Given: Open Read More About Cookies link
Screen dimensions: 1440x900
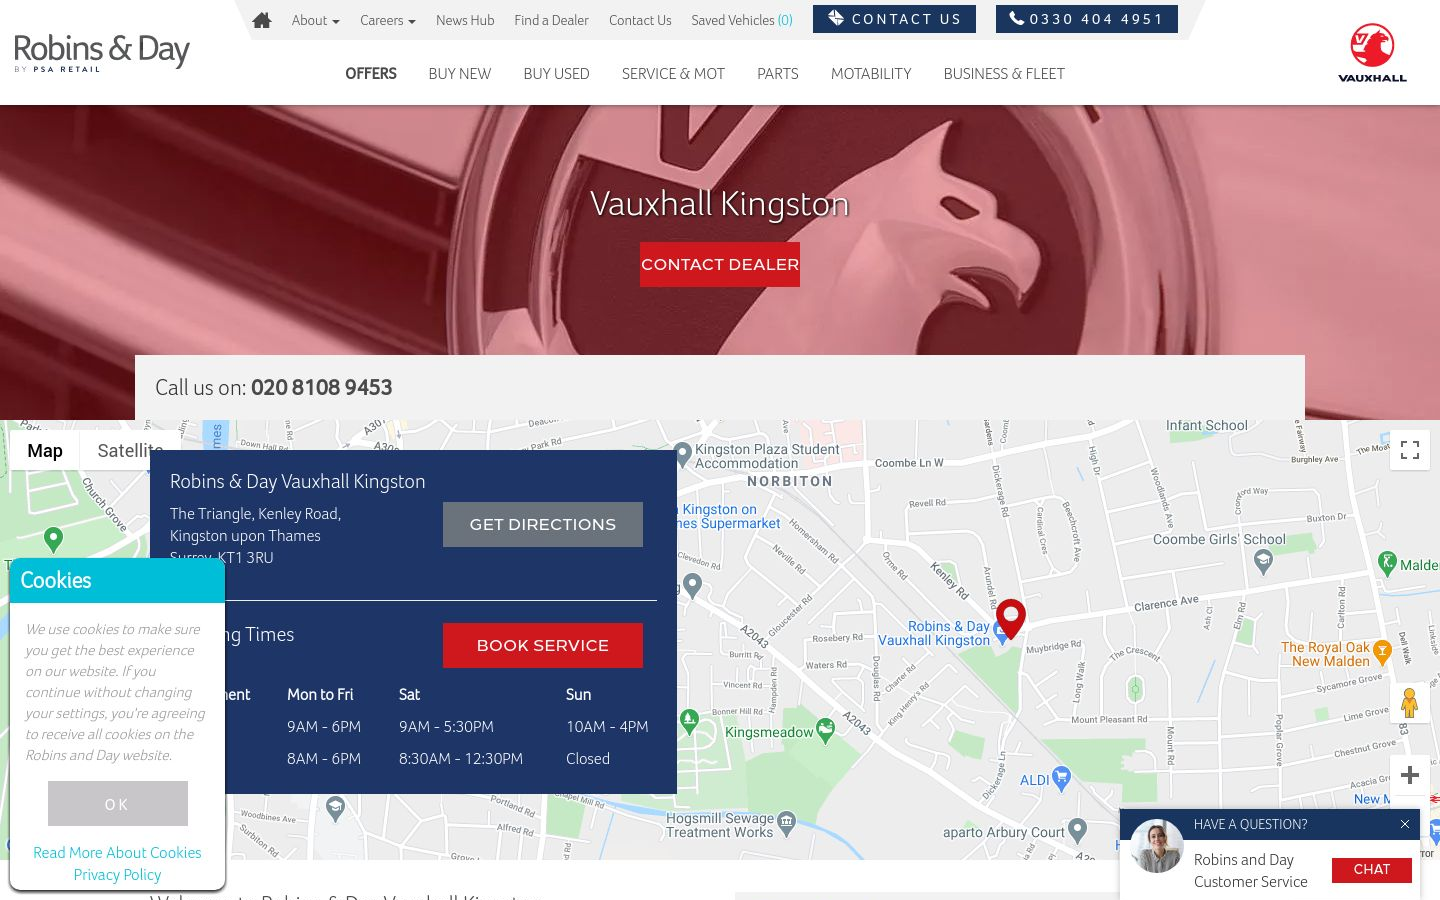Looking at the screenshot, I should (117, 852).
